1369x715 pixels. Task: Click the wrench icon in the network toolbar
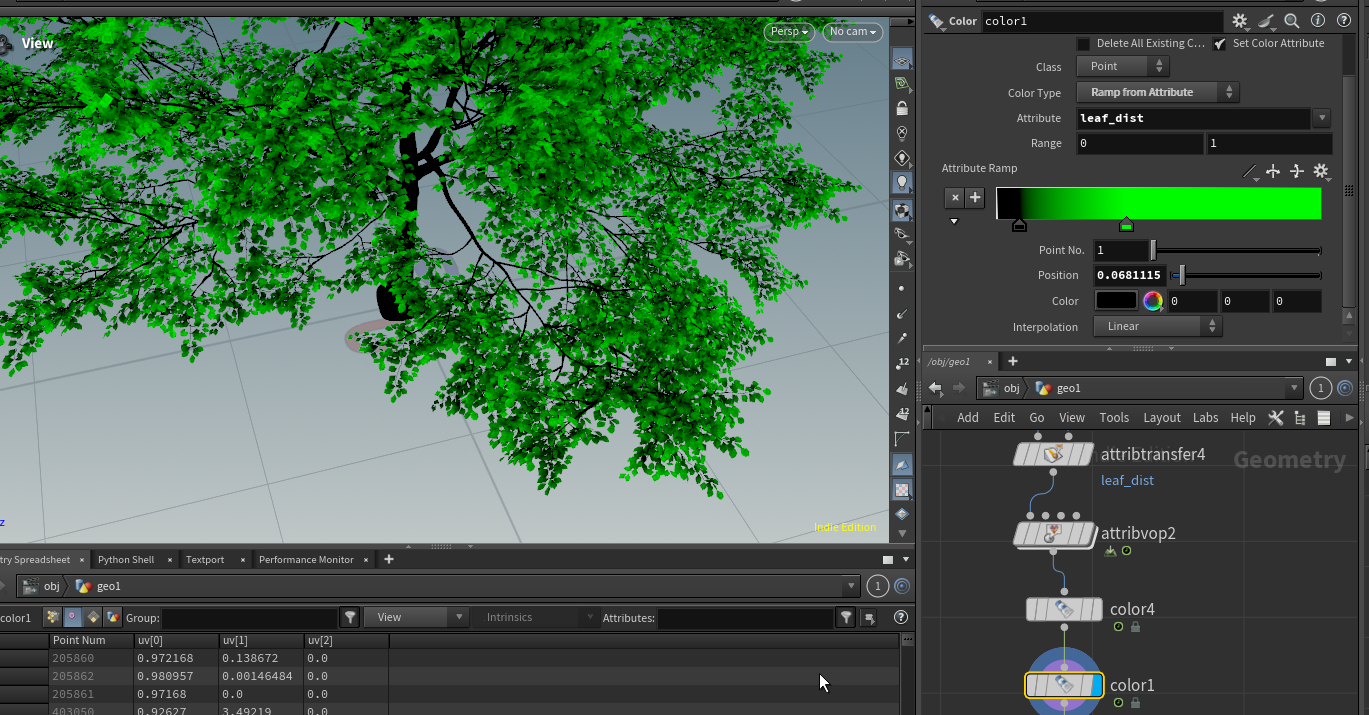click(1275, 418)
